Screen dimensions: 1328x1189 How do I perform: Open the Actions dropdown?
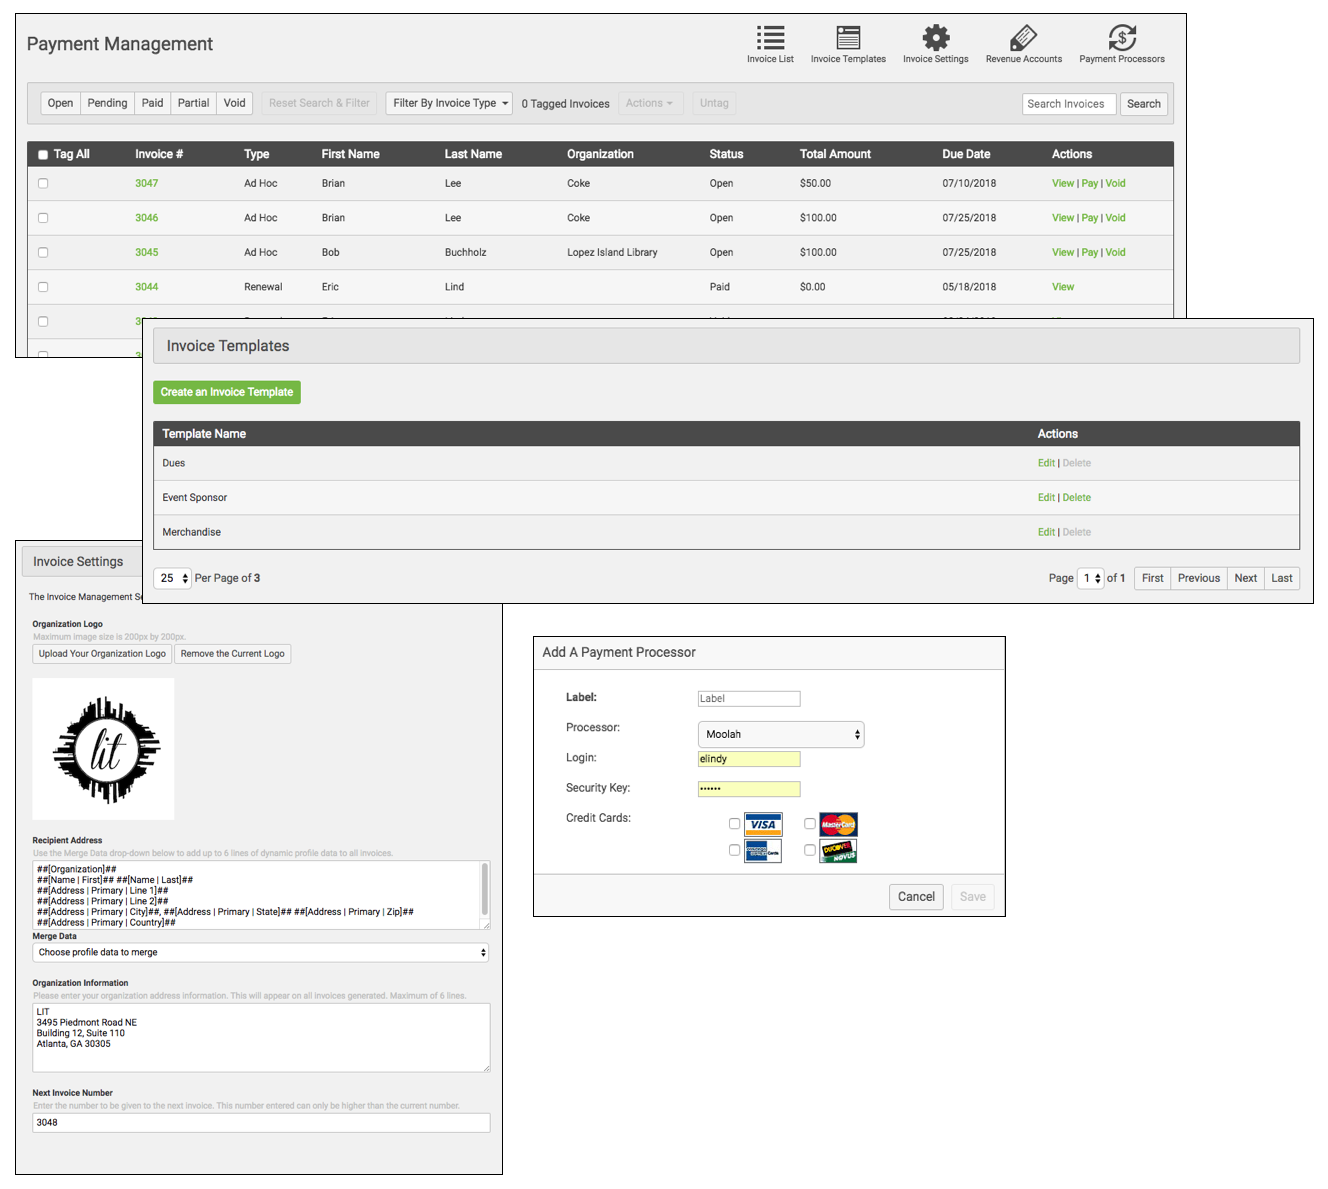650,103
